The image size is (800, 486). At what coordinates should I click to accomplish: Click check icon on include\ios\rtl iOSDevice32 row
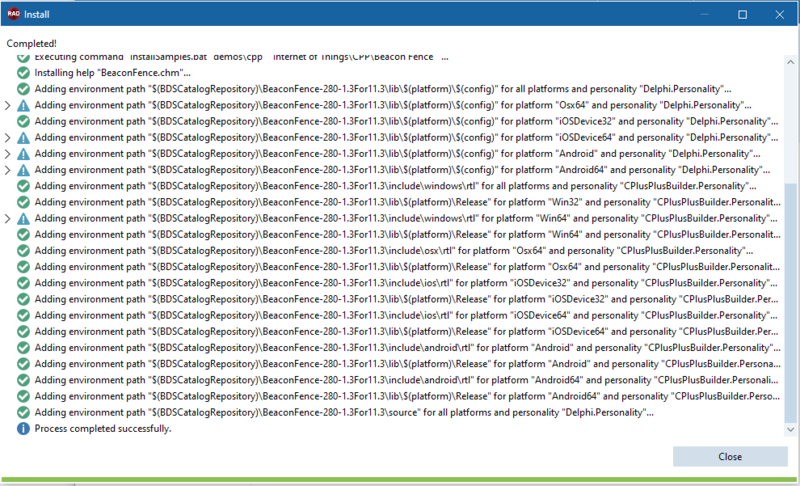tap(23, 283)
